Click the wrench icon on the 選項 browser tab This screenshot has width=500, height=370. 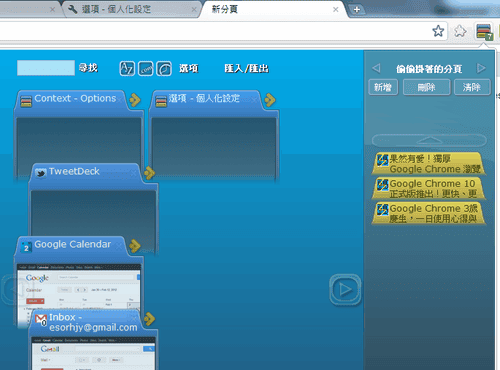(72, 9)
